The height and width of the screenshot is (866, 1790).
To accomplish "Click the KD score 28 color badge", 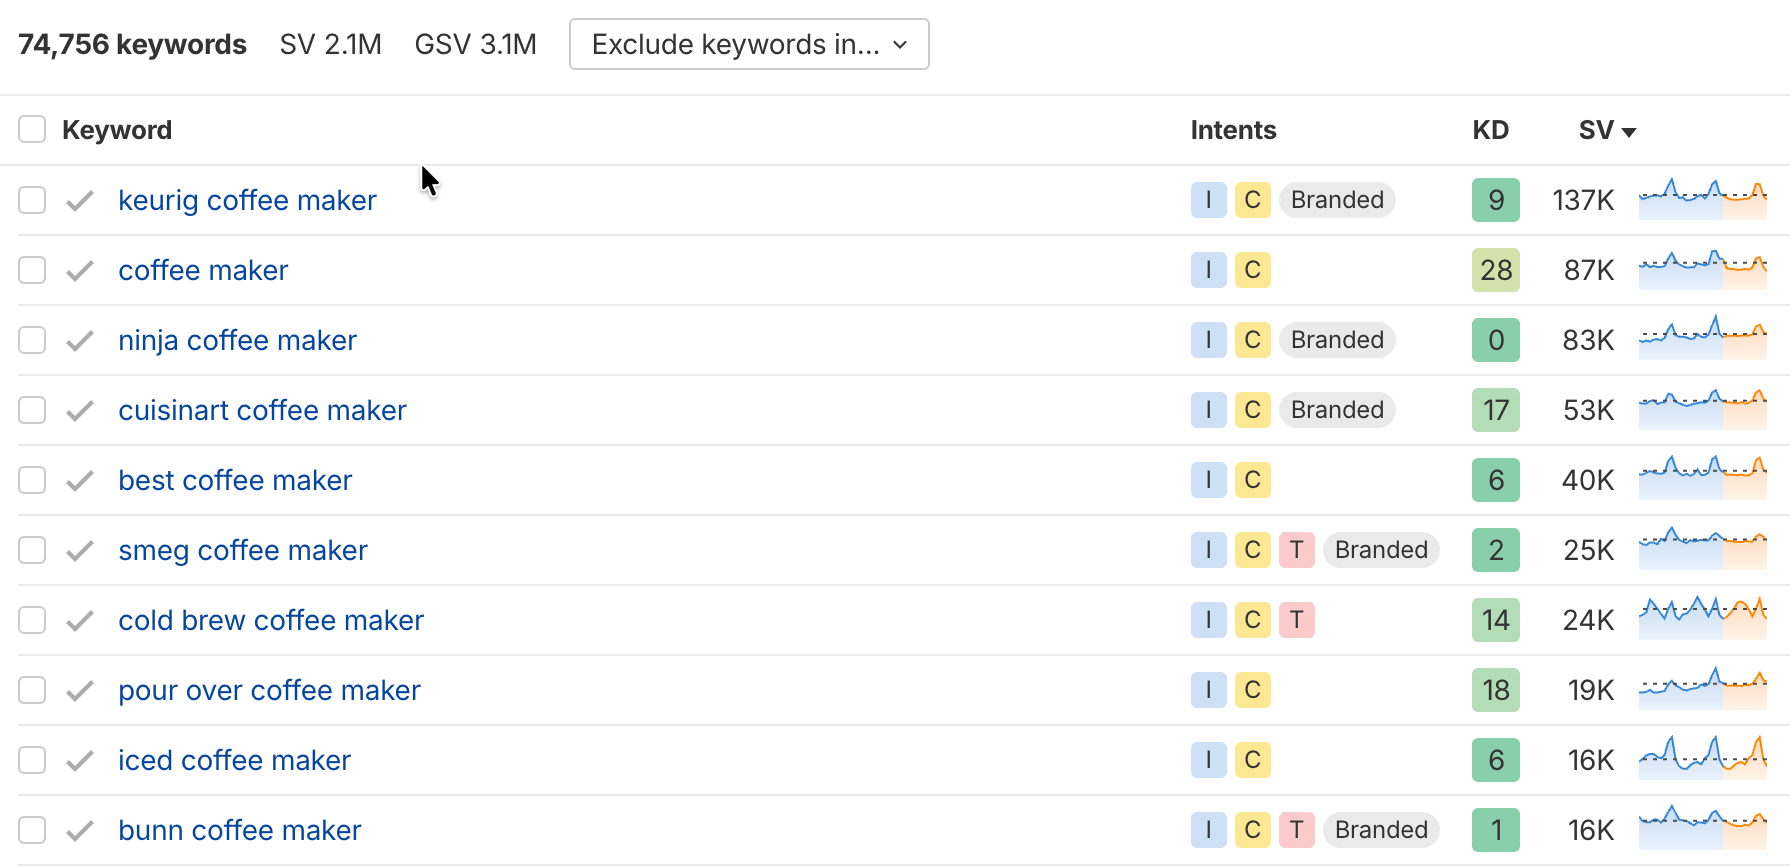I will click(1495, 270).
